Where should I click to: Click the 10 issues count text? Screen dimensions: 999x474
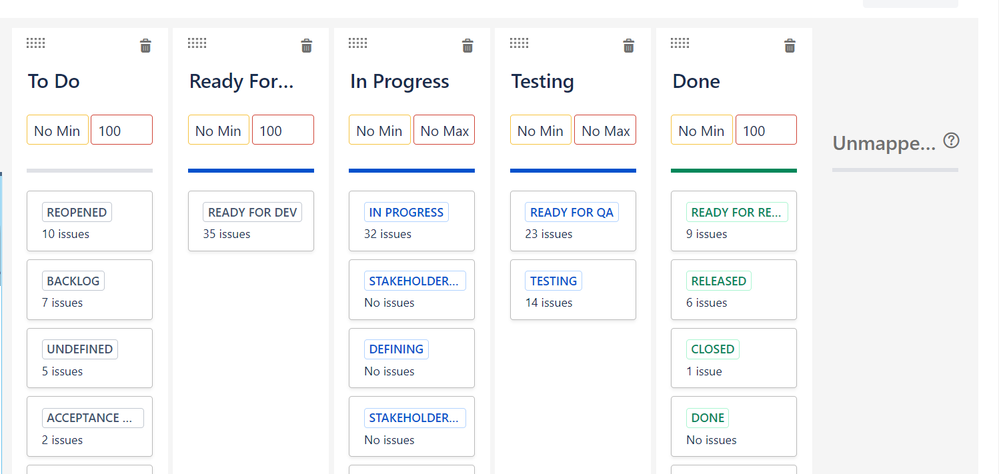click(x=66, y=234)
